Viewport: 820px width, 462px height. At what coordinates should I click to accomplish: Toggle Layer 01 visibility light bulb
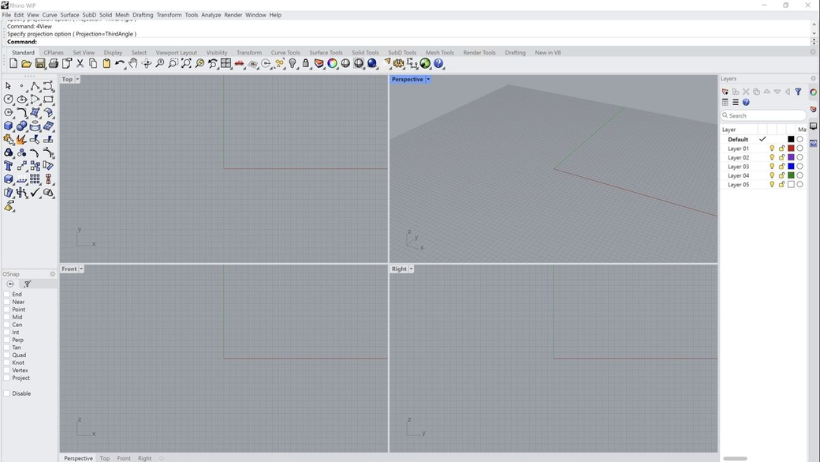(772, 149)
